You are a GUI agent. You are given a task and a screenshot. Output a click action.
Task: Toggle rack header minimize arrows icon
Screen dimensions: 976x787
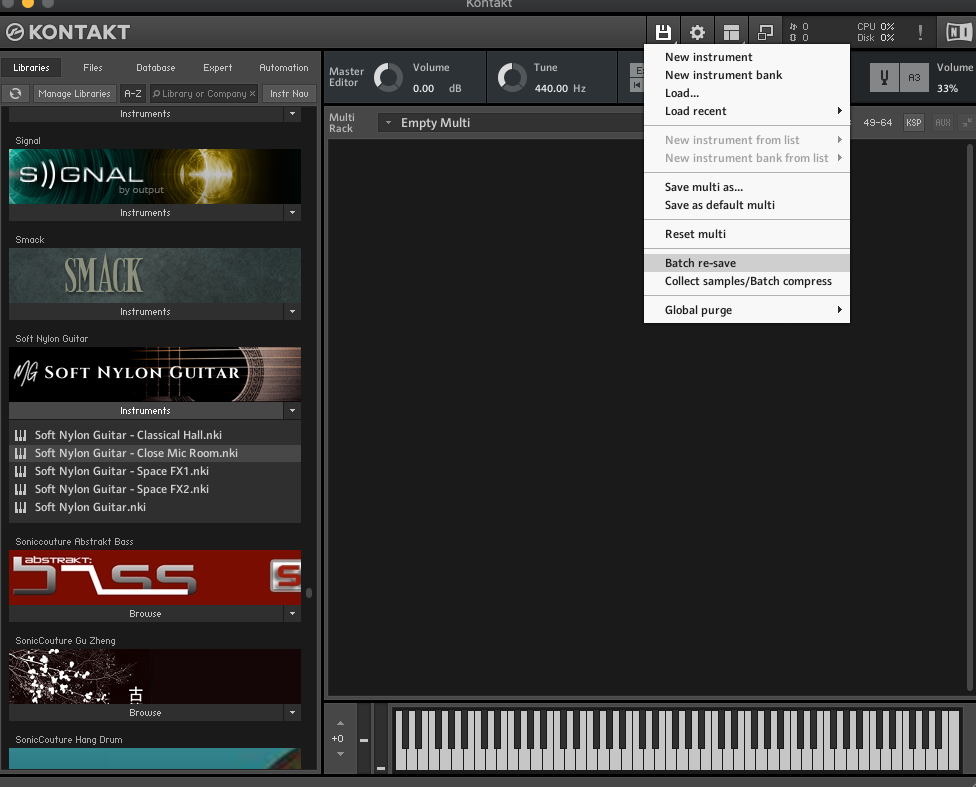coord(967,123)
